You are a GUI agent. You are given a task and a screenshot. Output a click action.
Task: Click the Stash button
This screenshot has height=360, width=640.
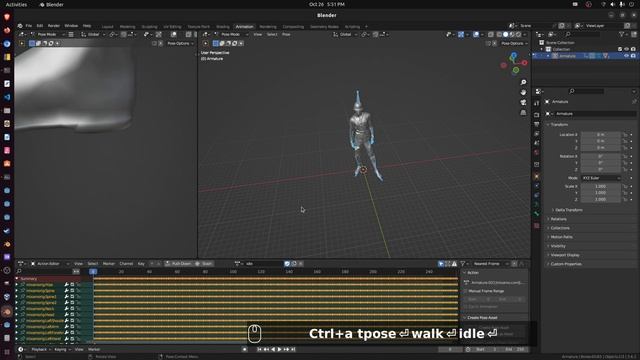click(x=204, y=264)
